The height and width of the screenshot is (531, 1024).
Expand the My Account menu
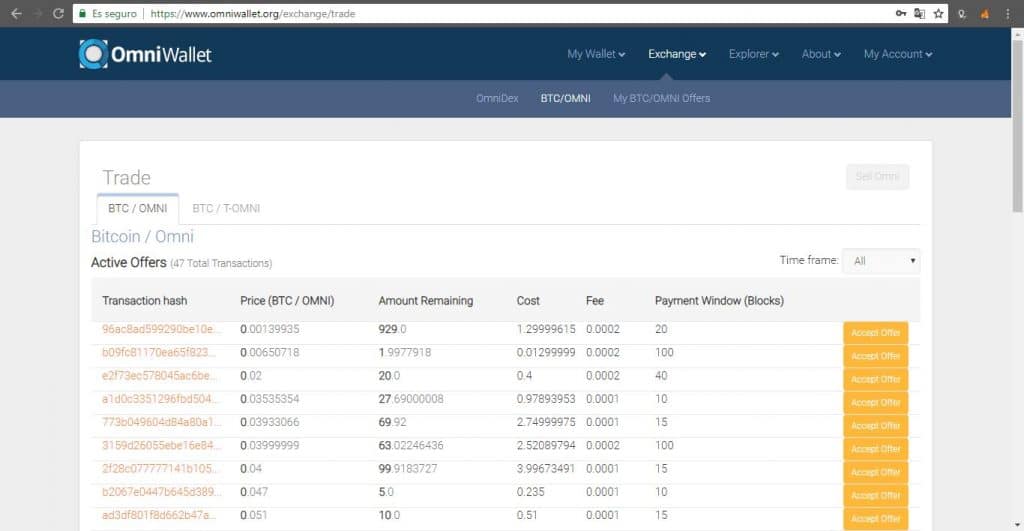898,54
